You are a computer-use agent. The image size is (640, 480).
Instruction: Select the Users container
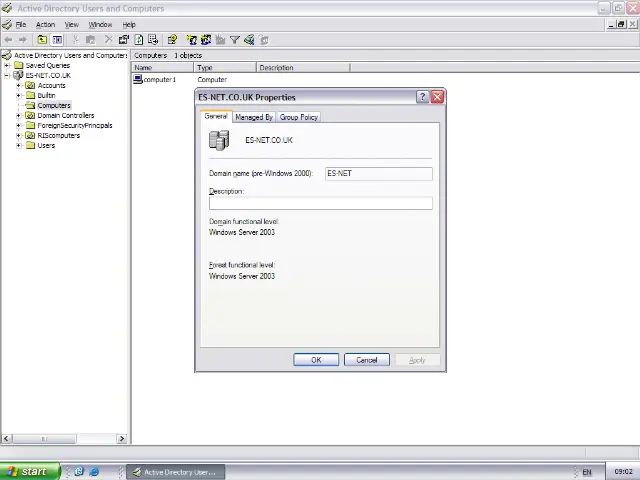[46, 145]
